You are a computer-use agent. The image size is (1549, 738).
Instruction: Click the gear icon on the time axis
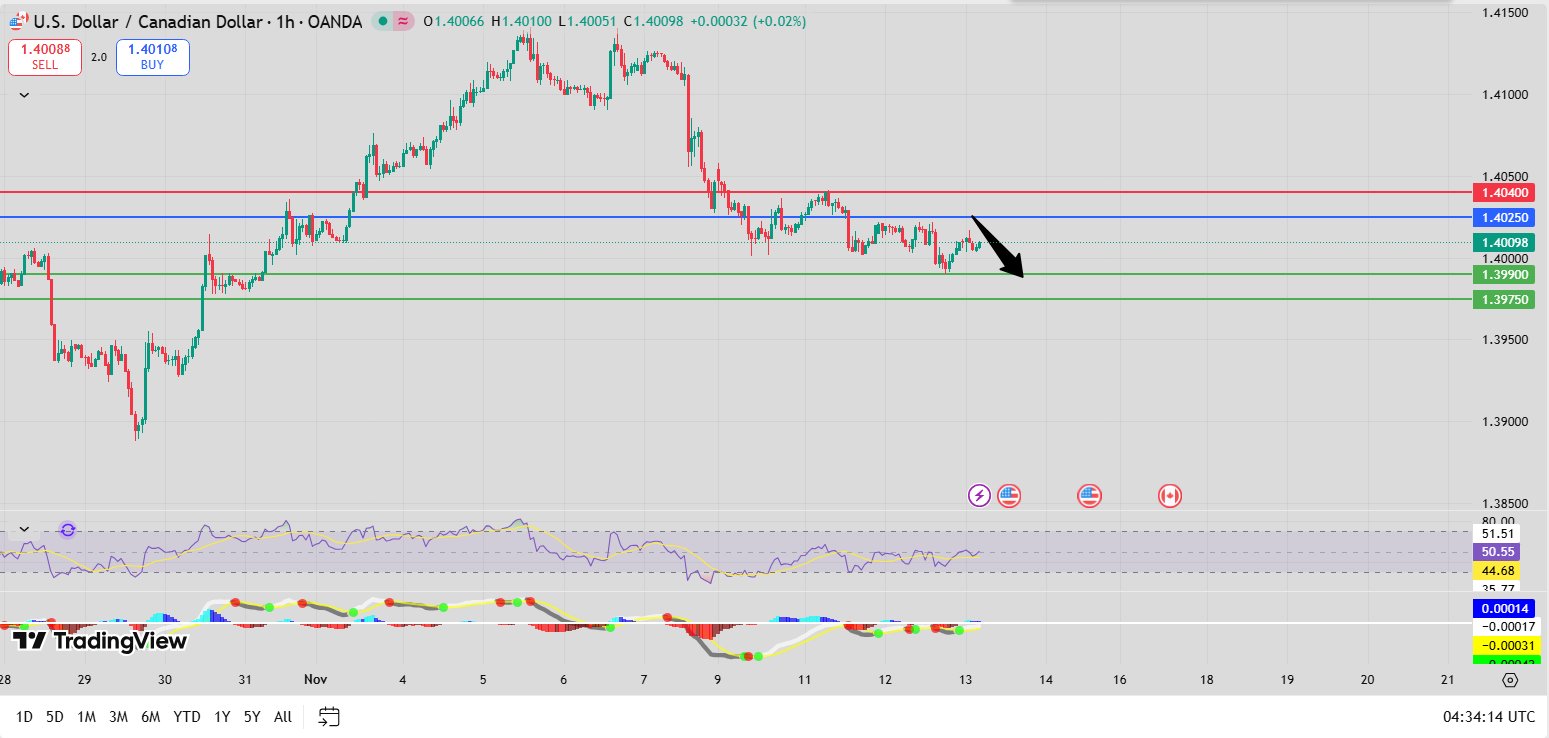point(1508,678)
